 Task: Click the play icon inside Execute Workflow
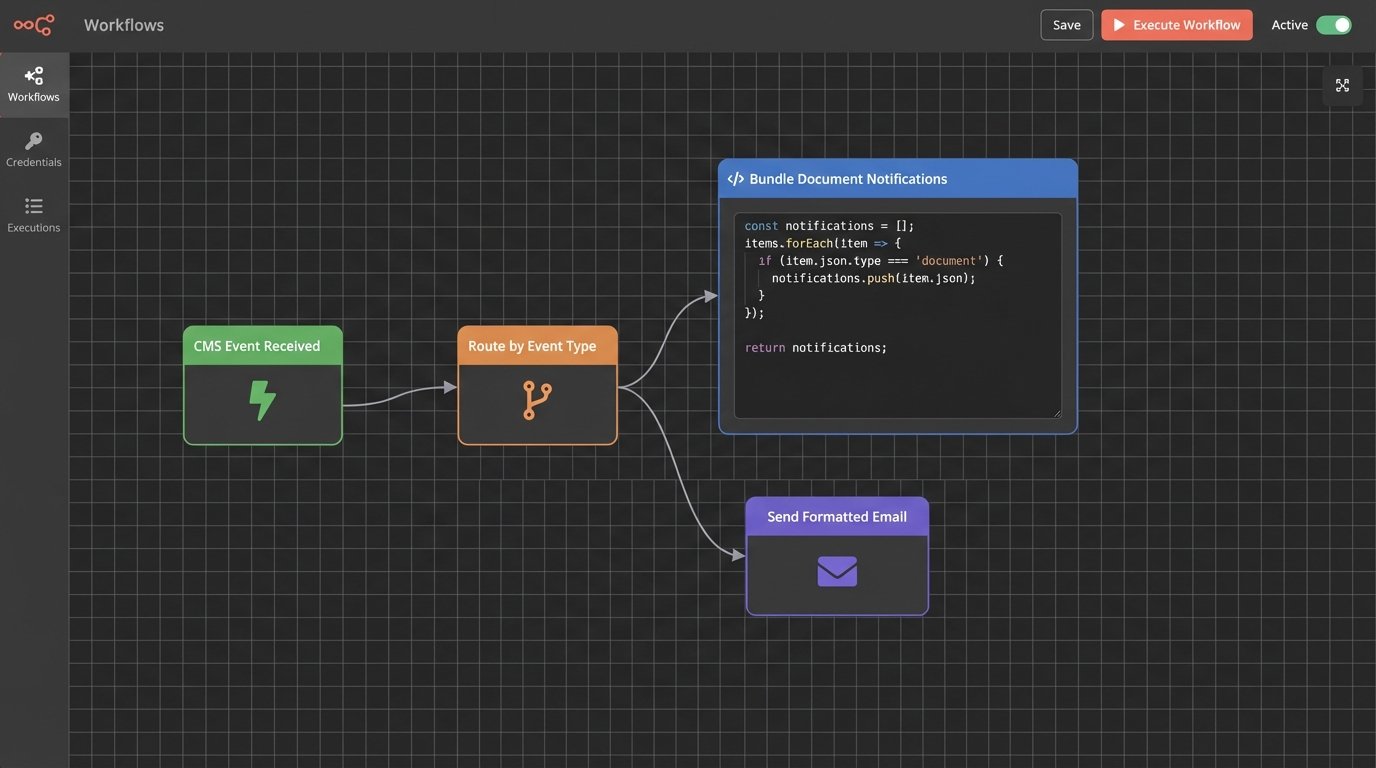click(x=1117, y=24)
